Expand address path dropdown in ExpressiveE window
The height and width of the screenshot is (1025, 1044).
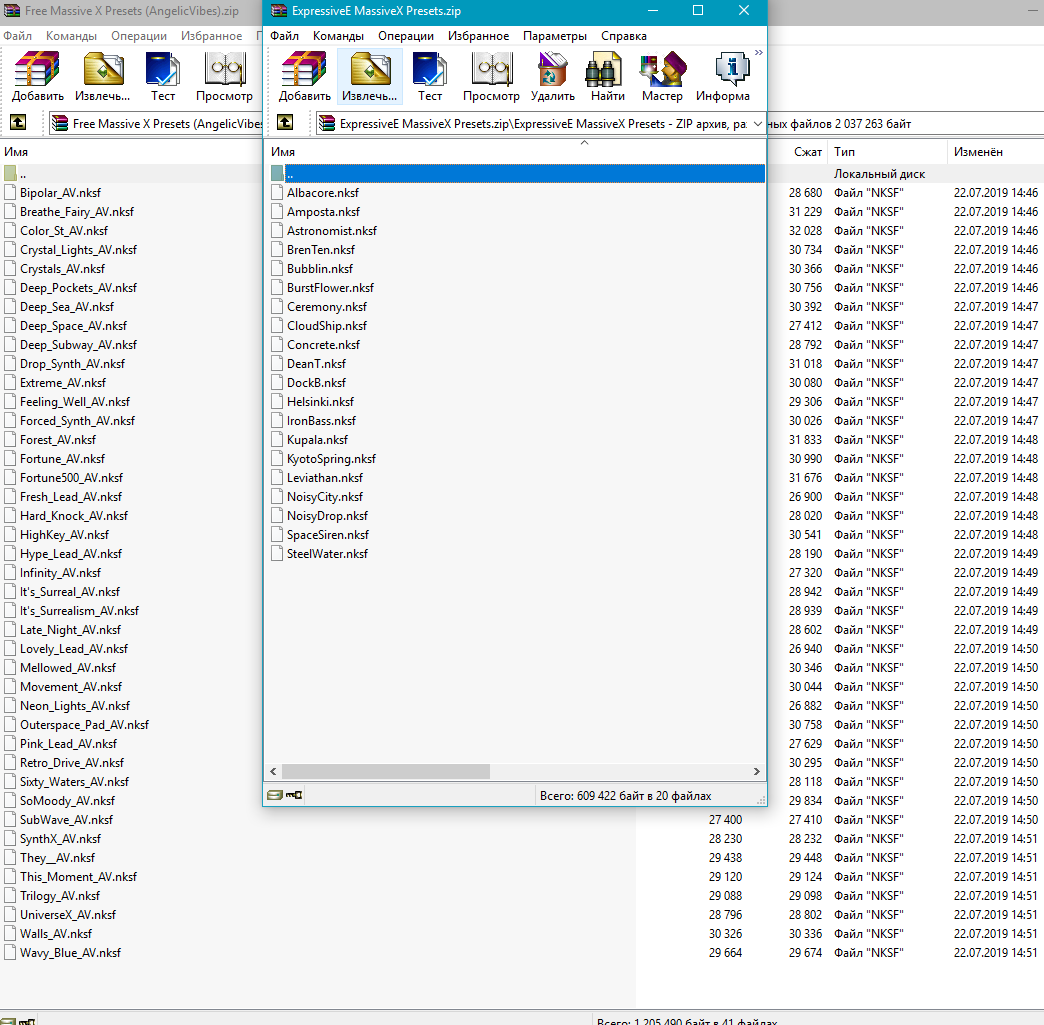(757, 123)
